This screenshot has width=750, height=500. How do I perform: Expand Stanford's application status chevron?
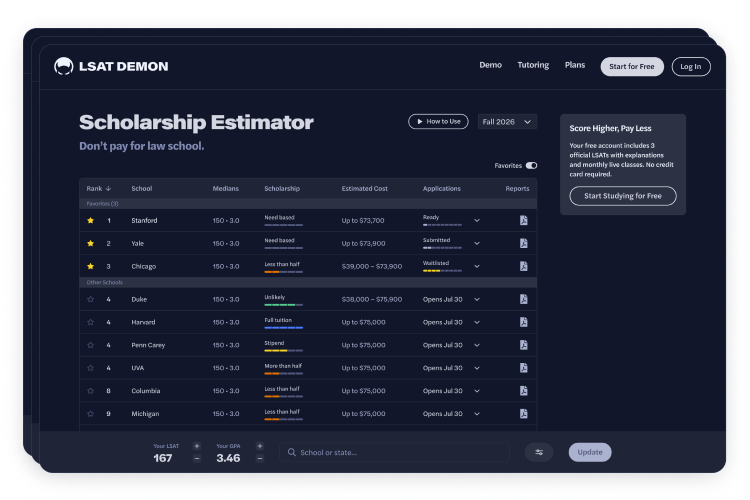[x=477, y=221]
